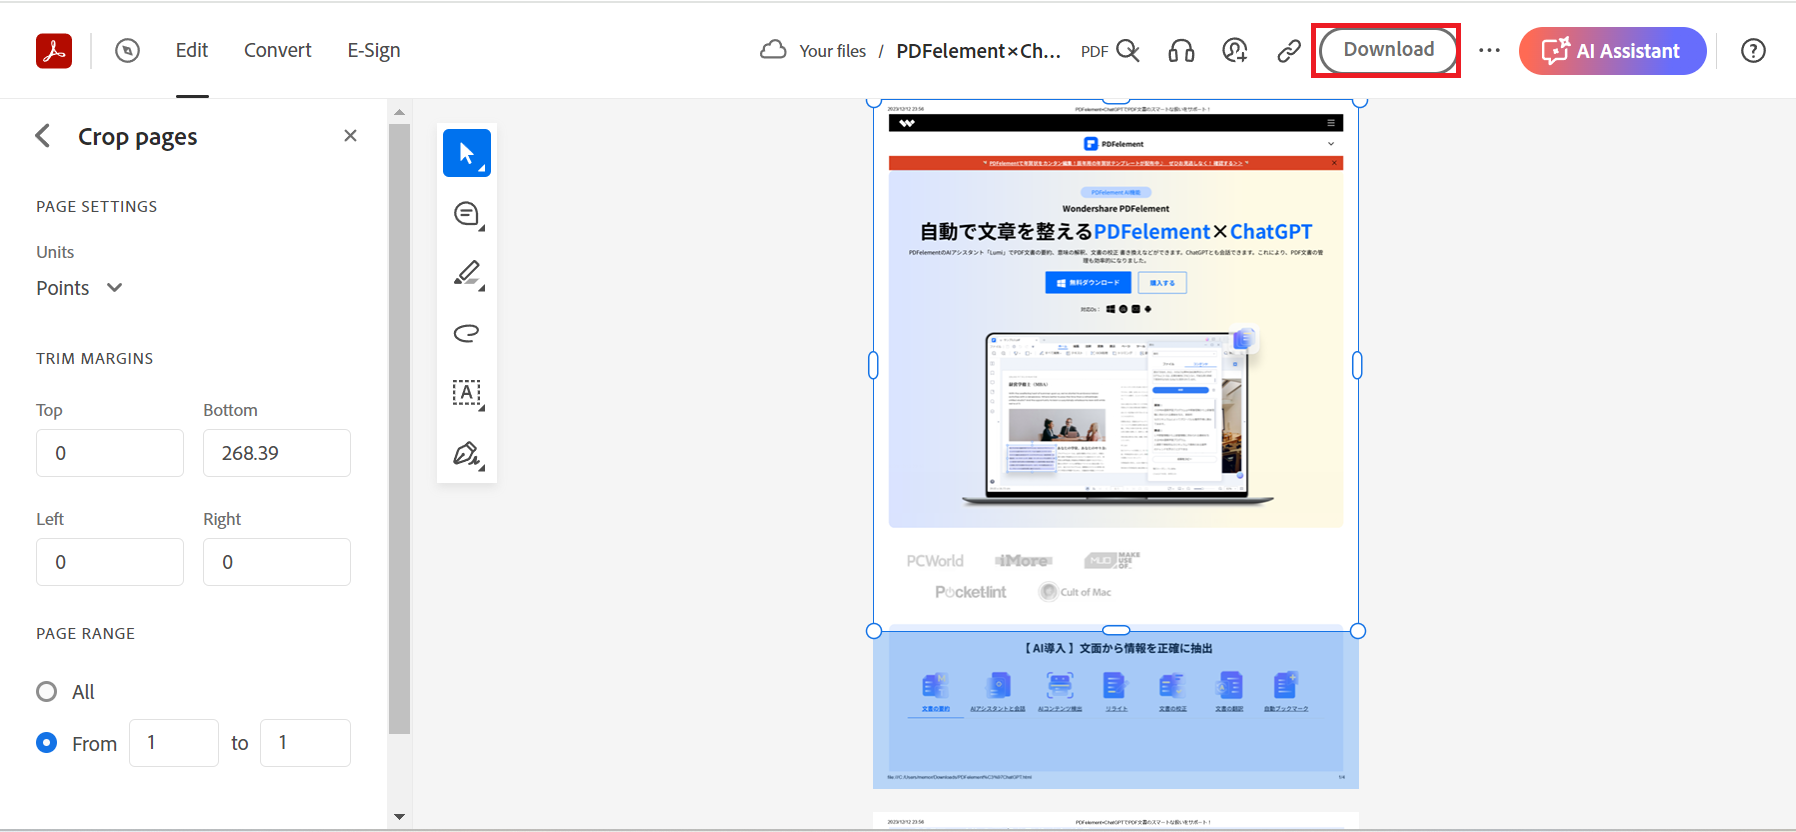
Task: Choose the Highlight pen tool
Action: 467,273
